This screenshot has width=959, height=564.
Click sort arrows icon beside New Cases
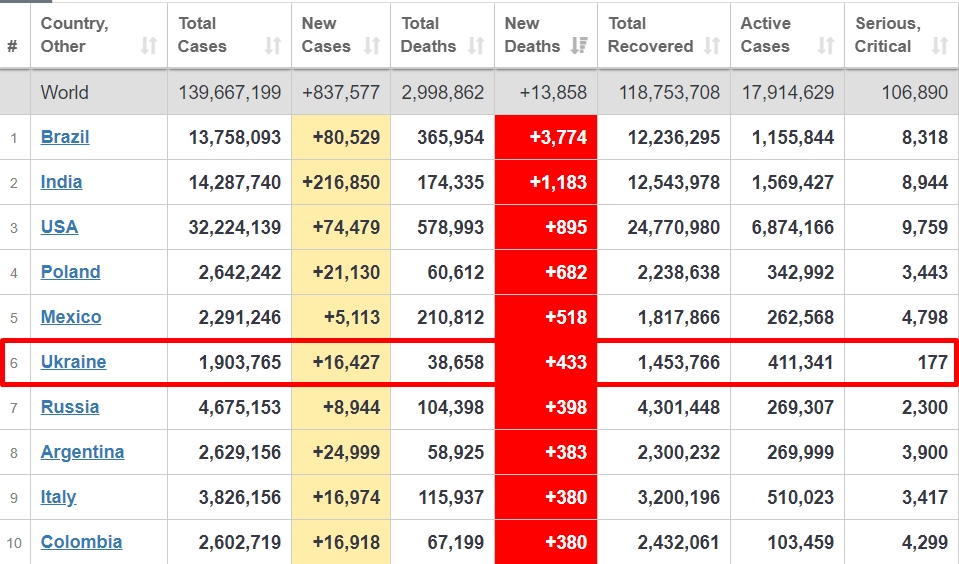click(x=372, y=46)
